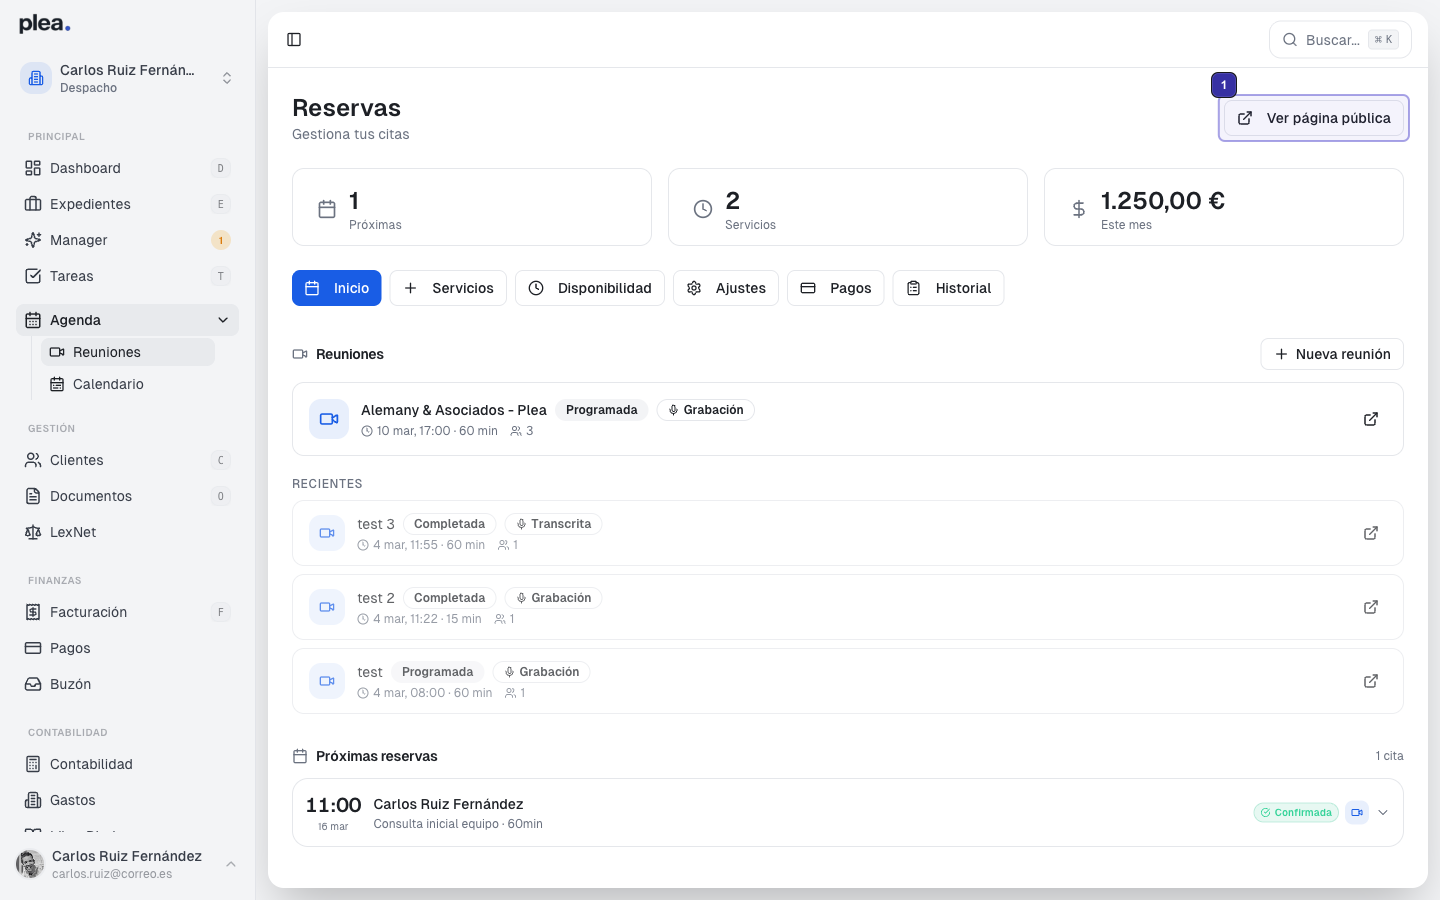Click the plea. logo
The image size is (1440, 900).
click(45, 24)
